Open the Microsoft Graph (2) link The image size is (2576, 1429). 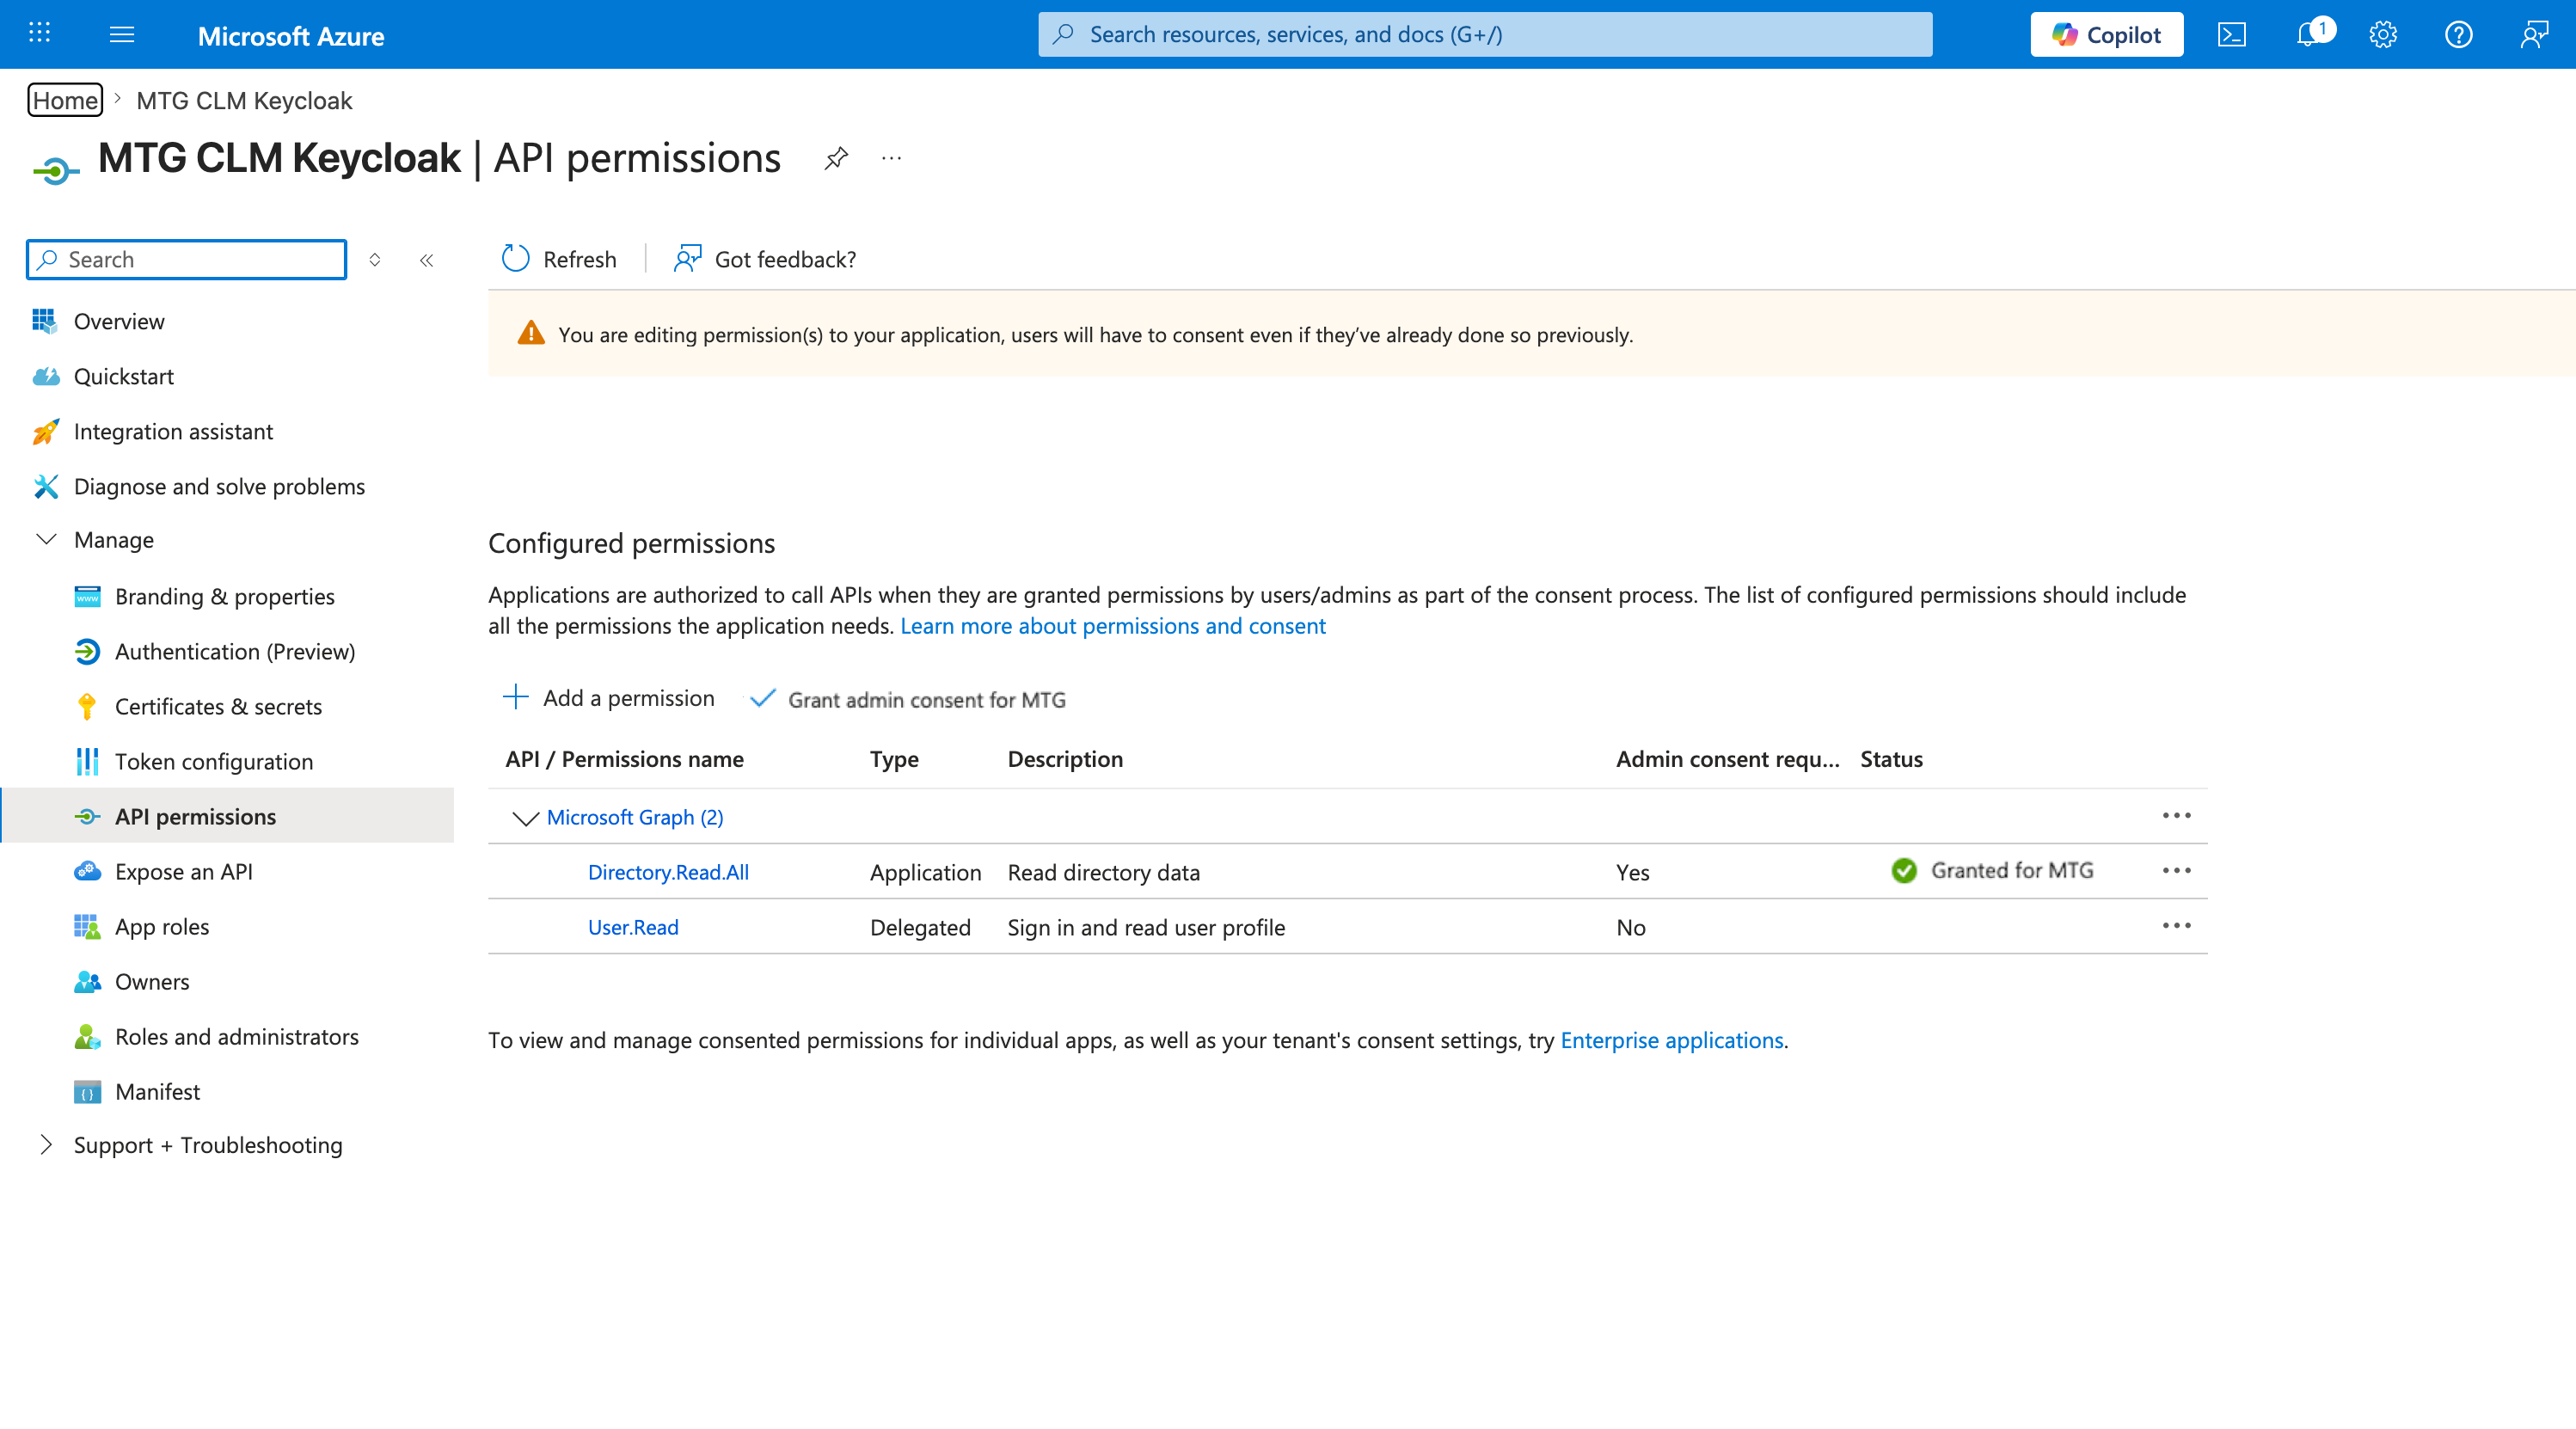click(x=634, y=817)
